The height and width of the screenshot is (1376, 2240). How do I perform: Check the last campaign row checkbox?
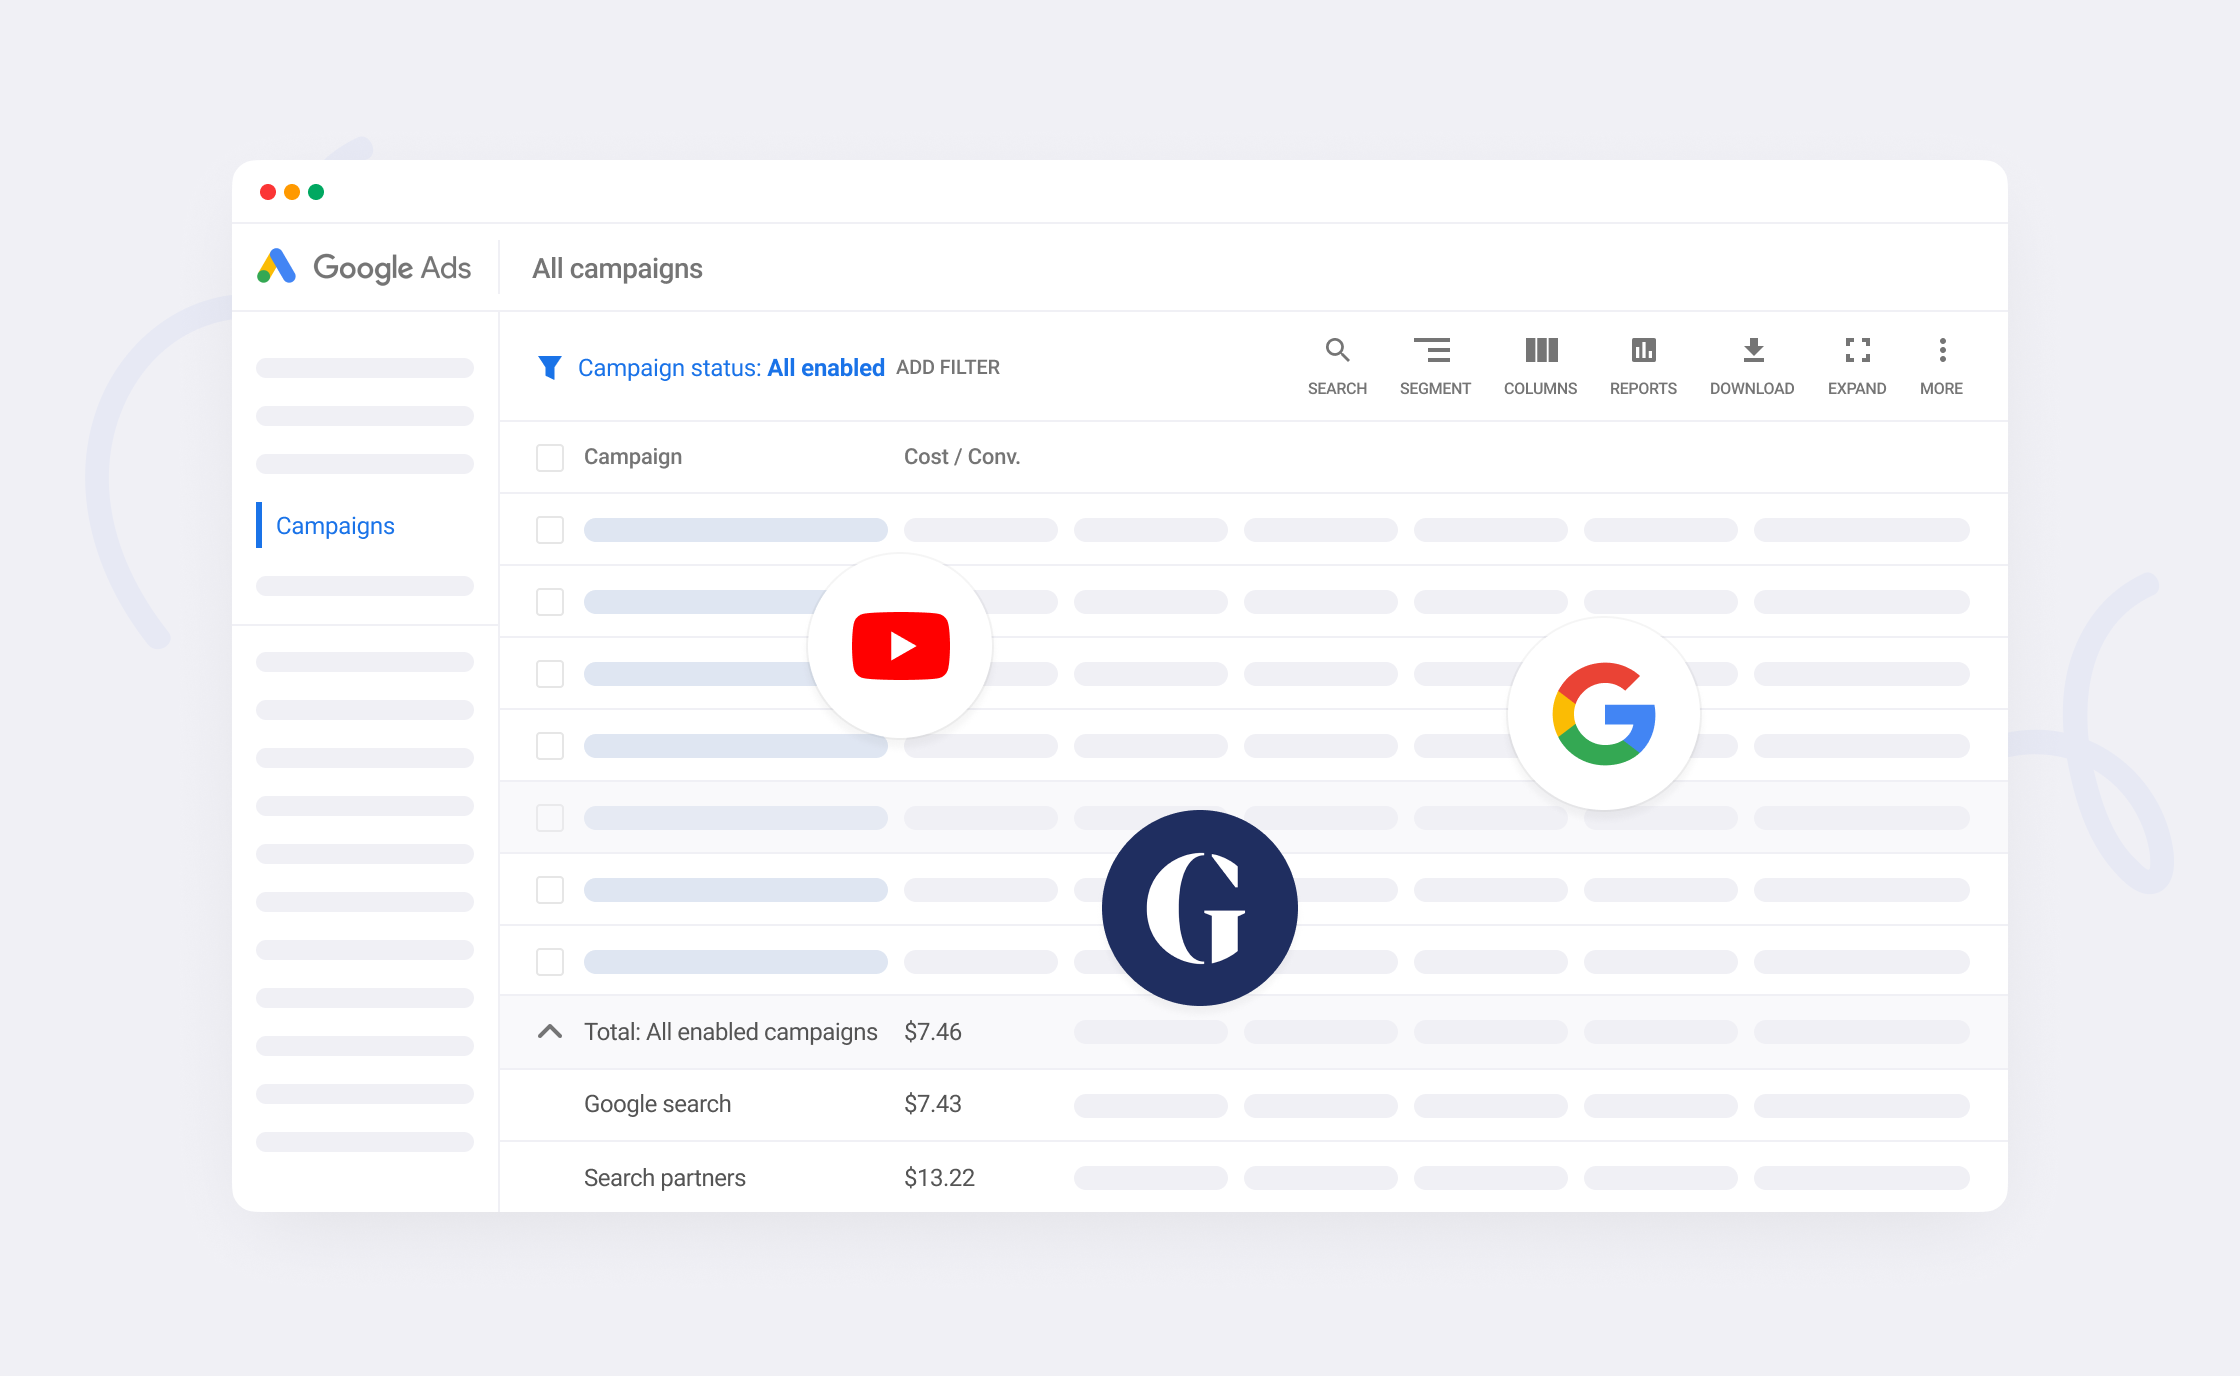click(550, 962)
